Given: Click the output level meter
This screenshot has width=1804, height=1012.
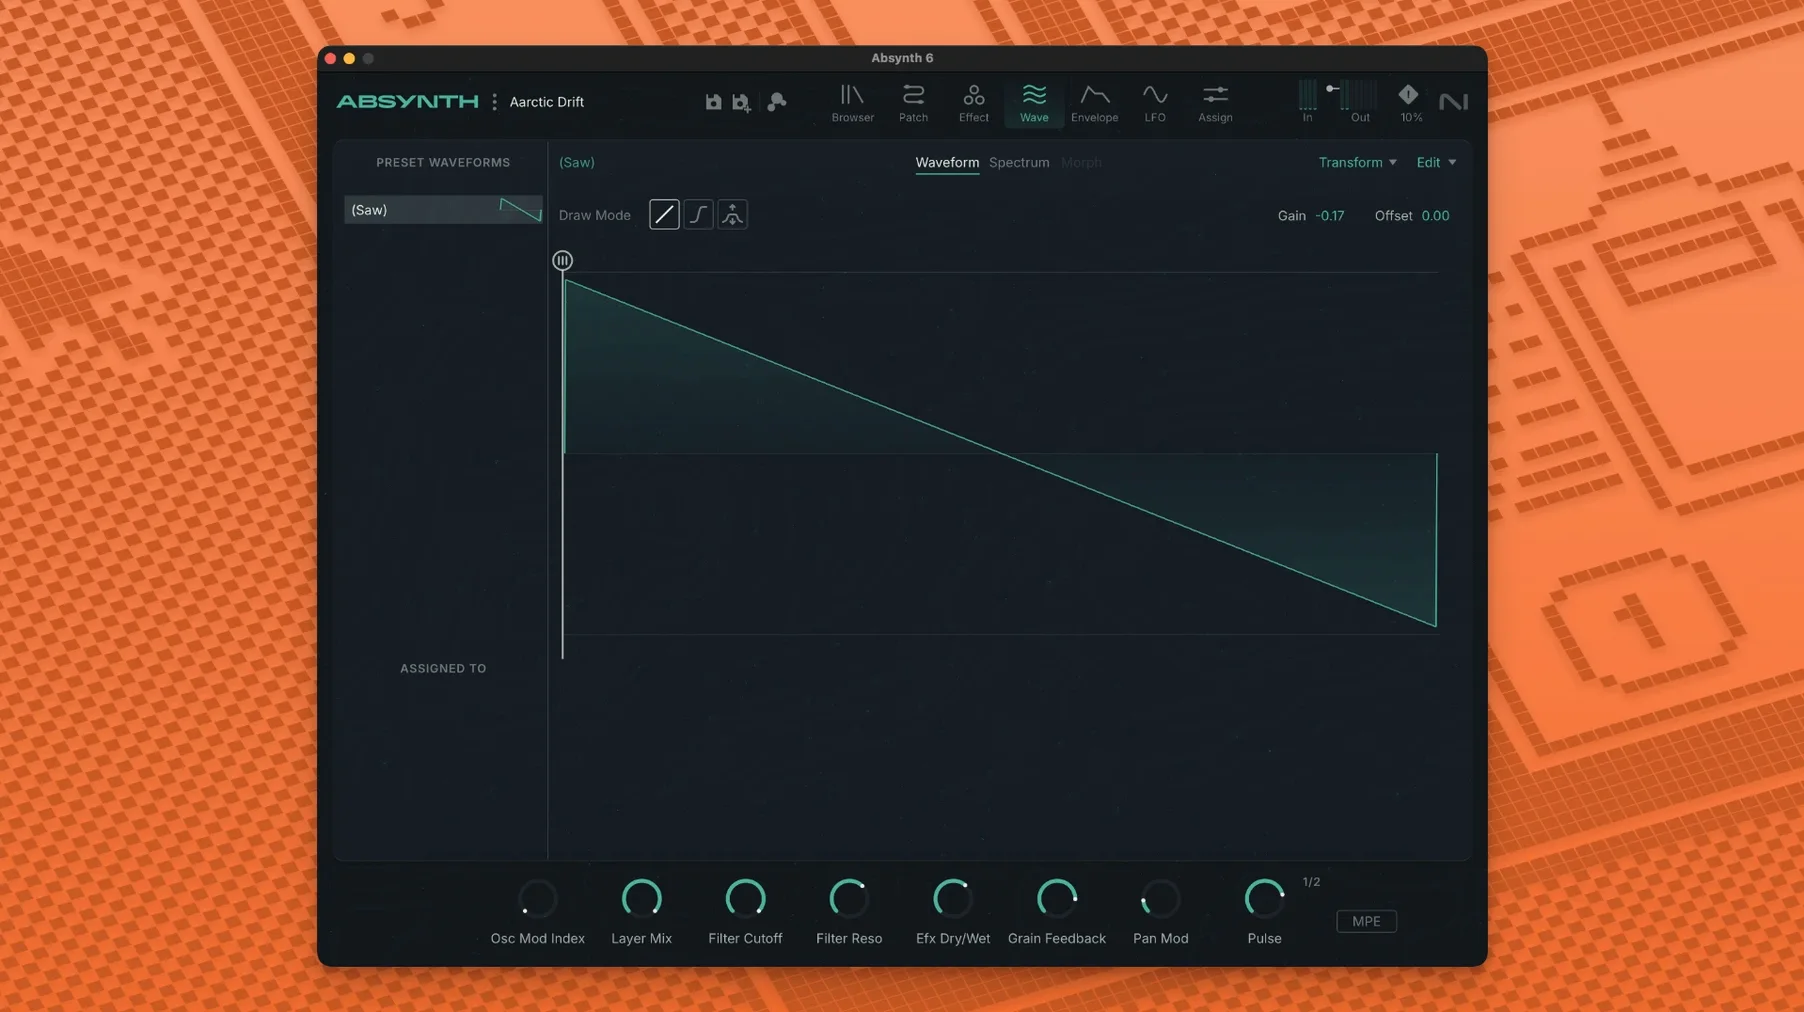Looking at the screenshot, I should pos(1360,95).
